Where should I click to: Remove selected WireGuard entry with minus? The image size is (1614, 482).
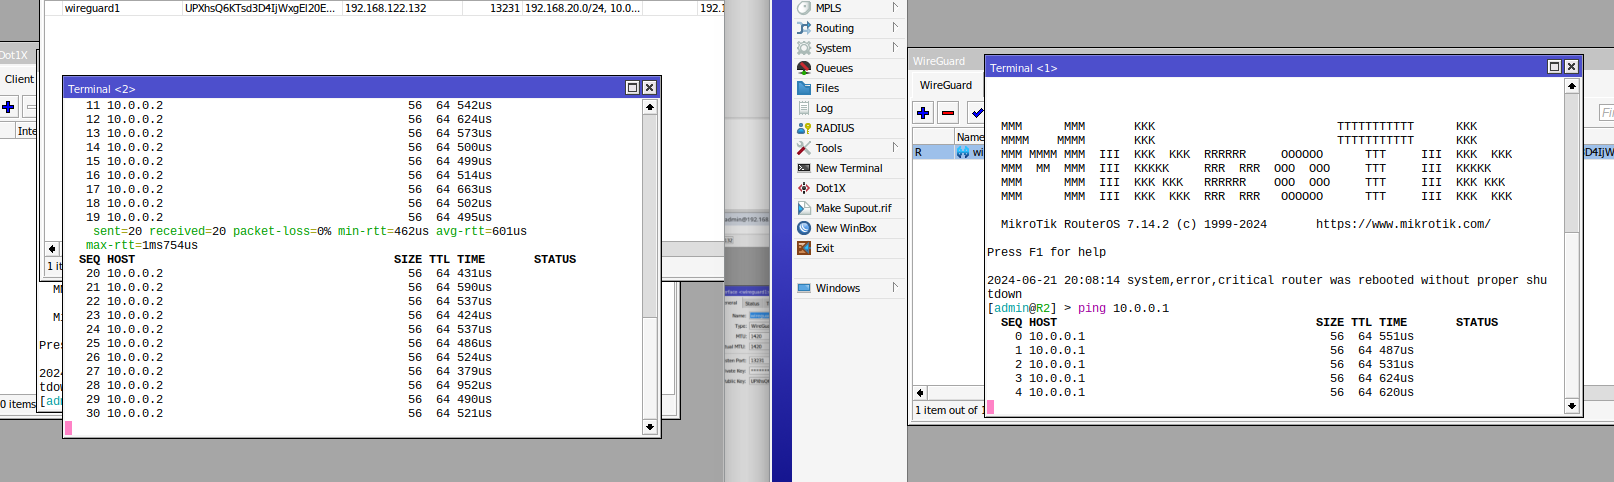(948, 113)
